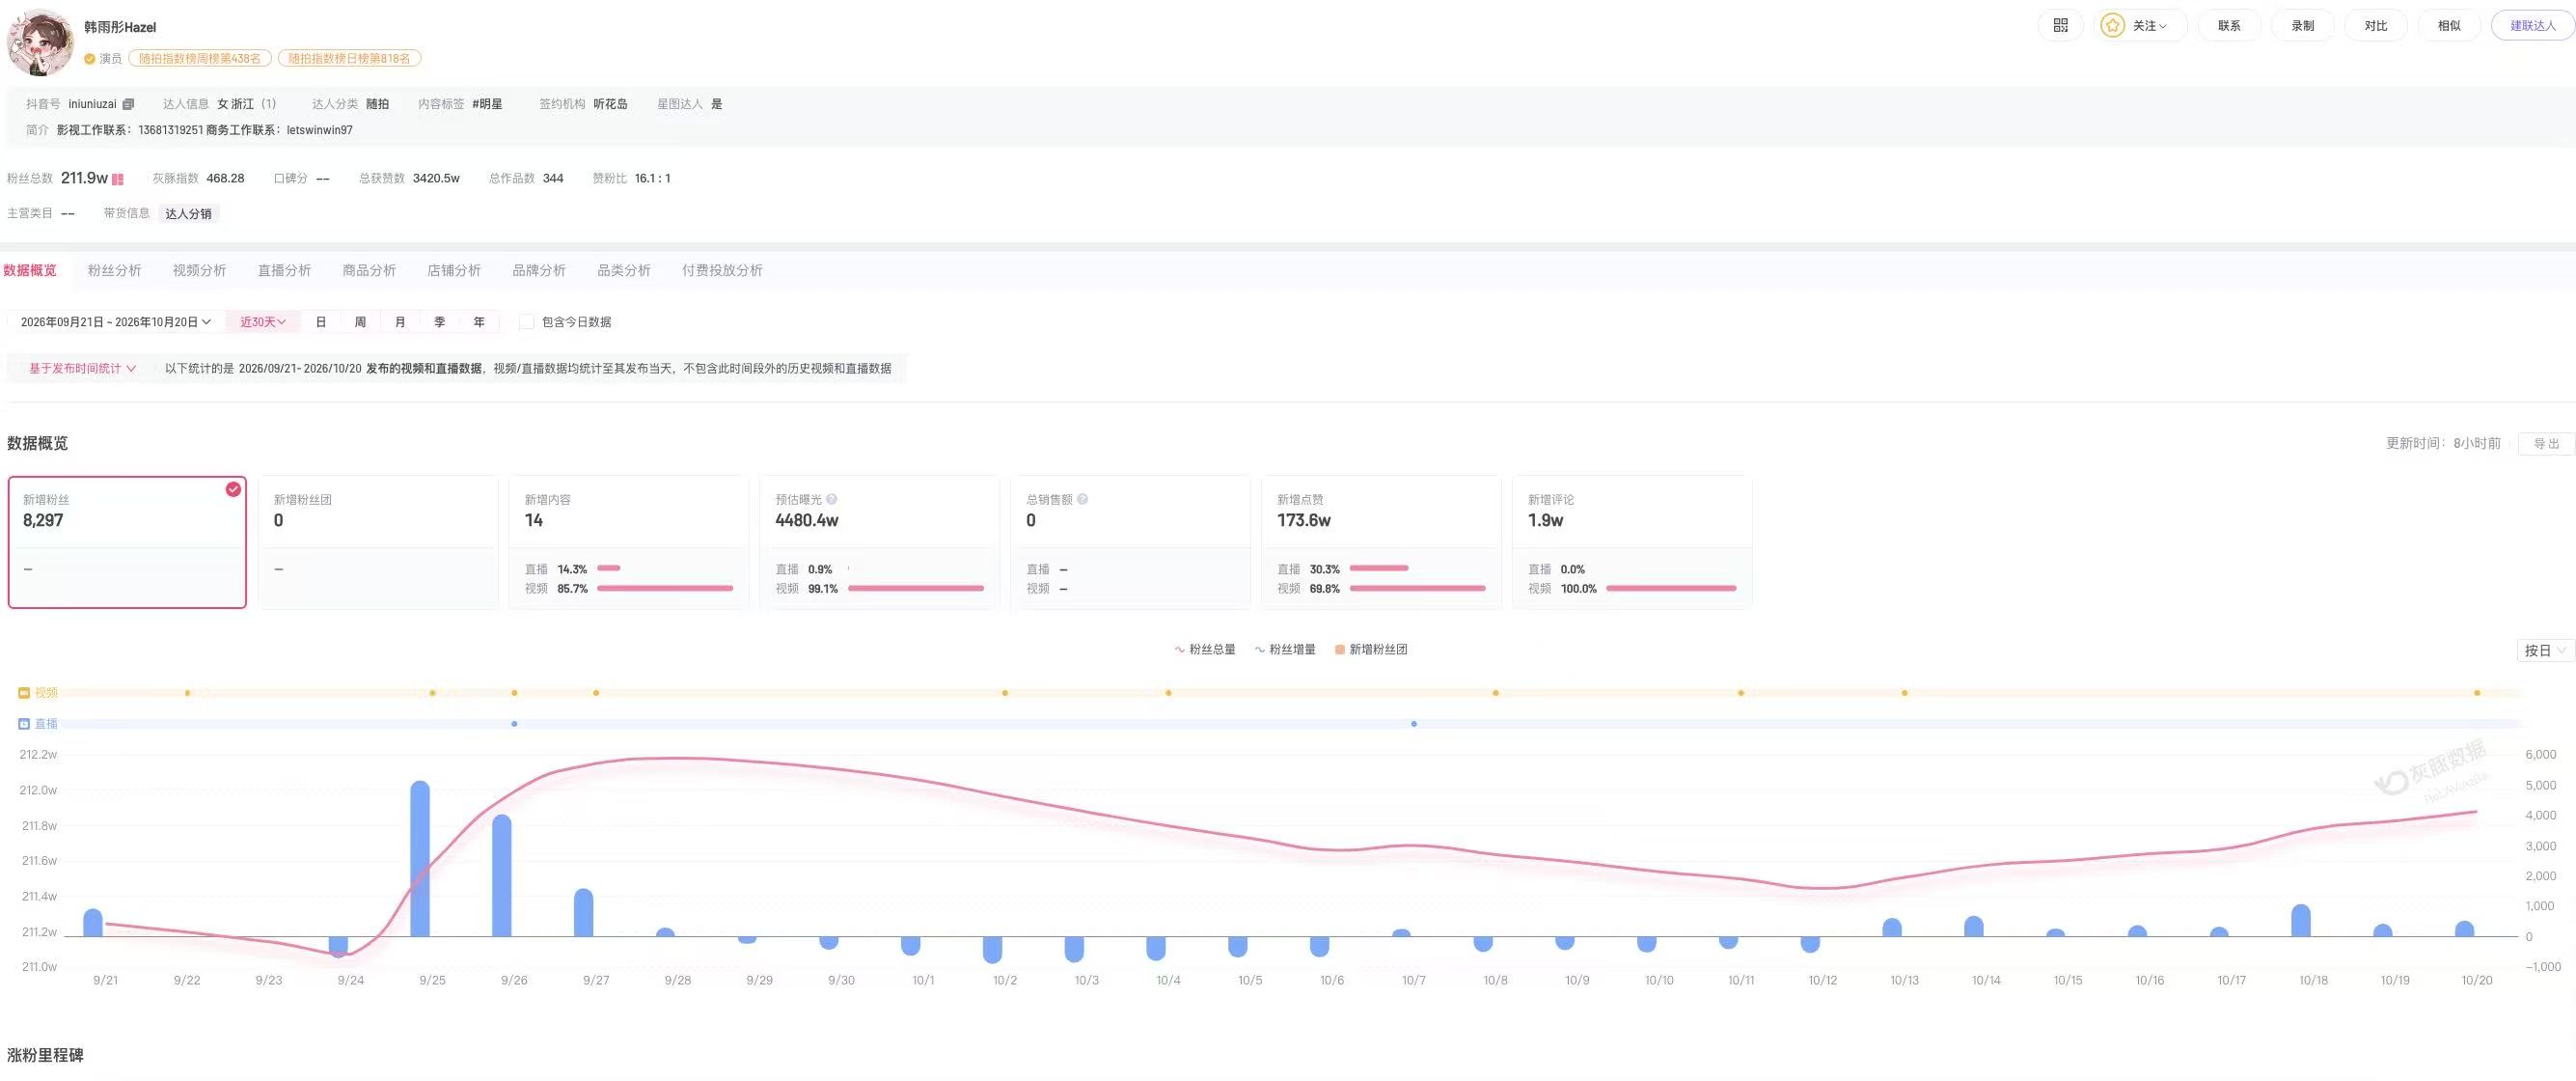2576x1081 pixels.
Task: Click the 联系 button
Action: point(2229,26)
